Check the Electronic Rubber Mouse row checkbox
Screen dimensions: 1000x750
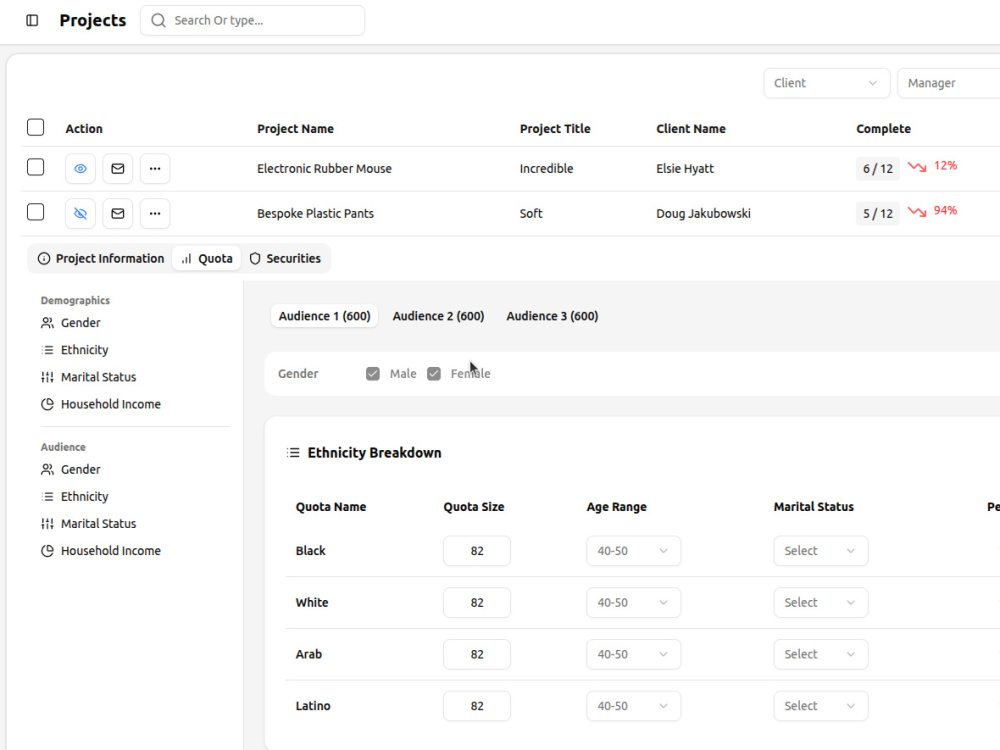tap(36, 167)
